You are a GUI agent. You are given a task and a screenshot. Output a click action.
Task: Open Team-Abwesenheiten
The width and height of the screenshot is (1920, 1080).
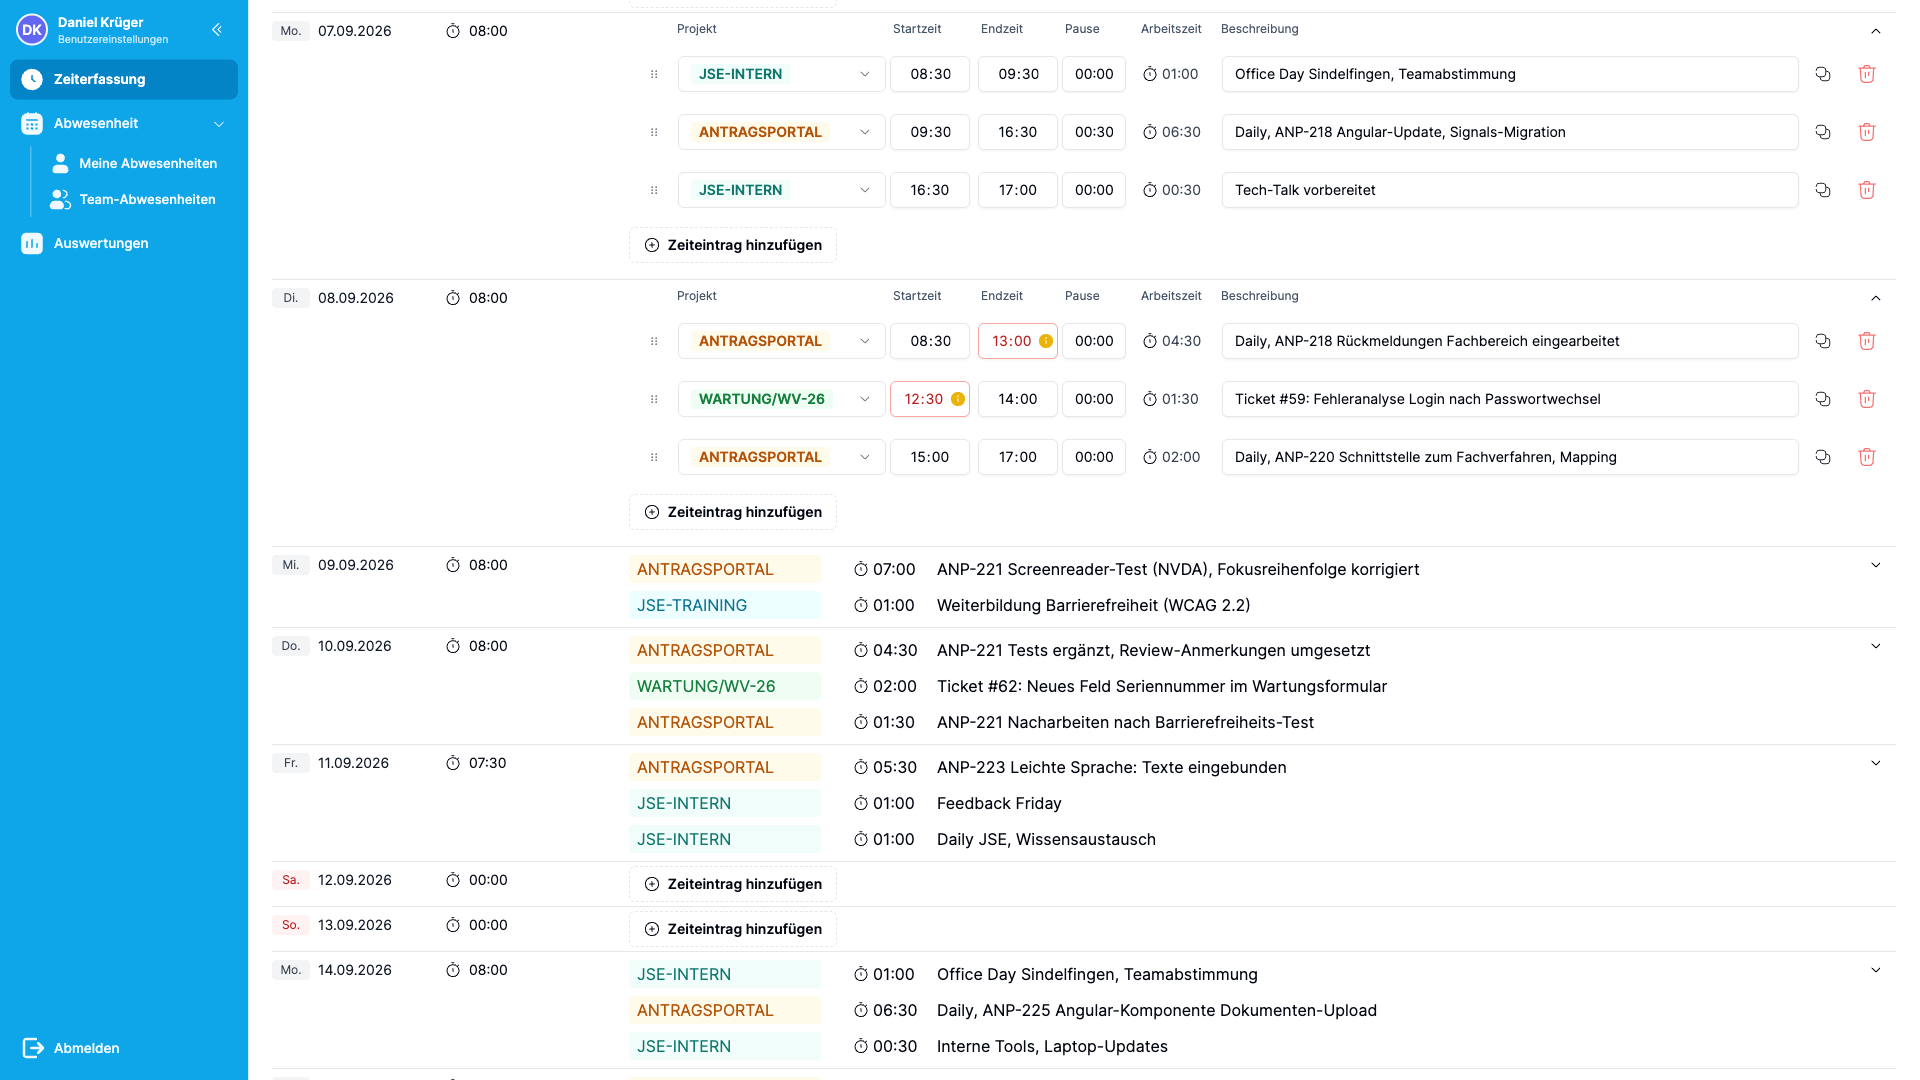point(134,199)
